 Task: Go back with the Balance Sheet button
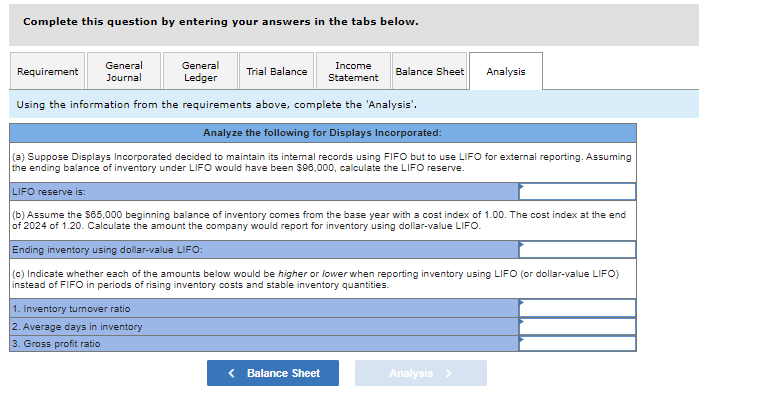(x=273, y=373)
